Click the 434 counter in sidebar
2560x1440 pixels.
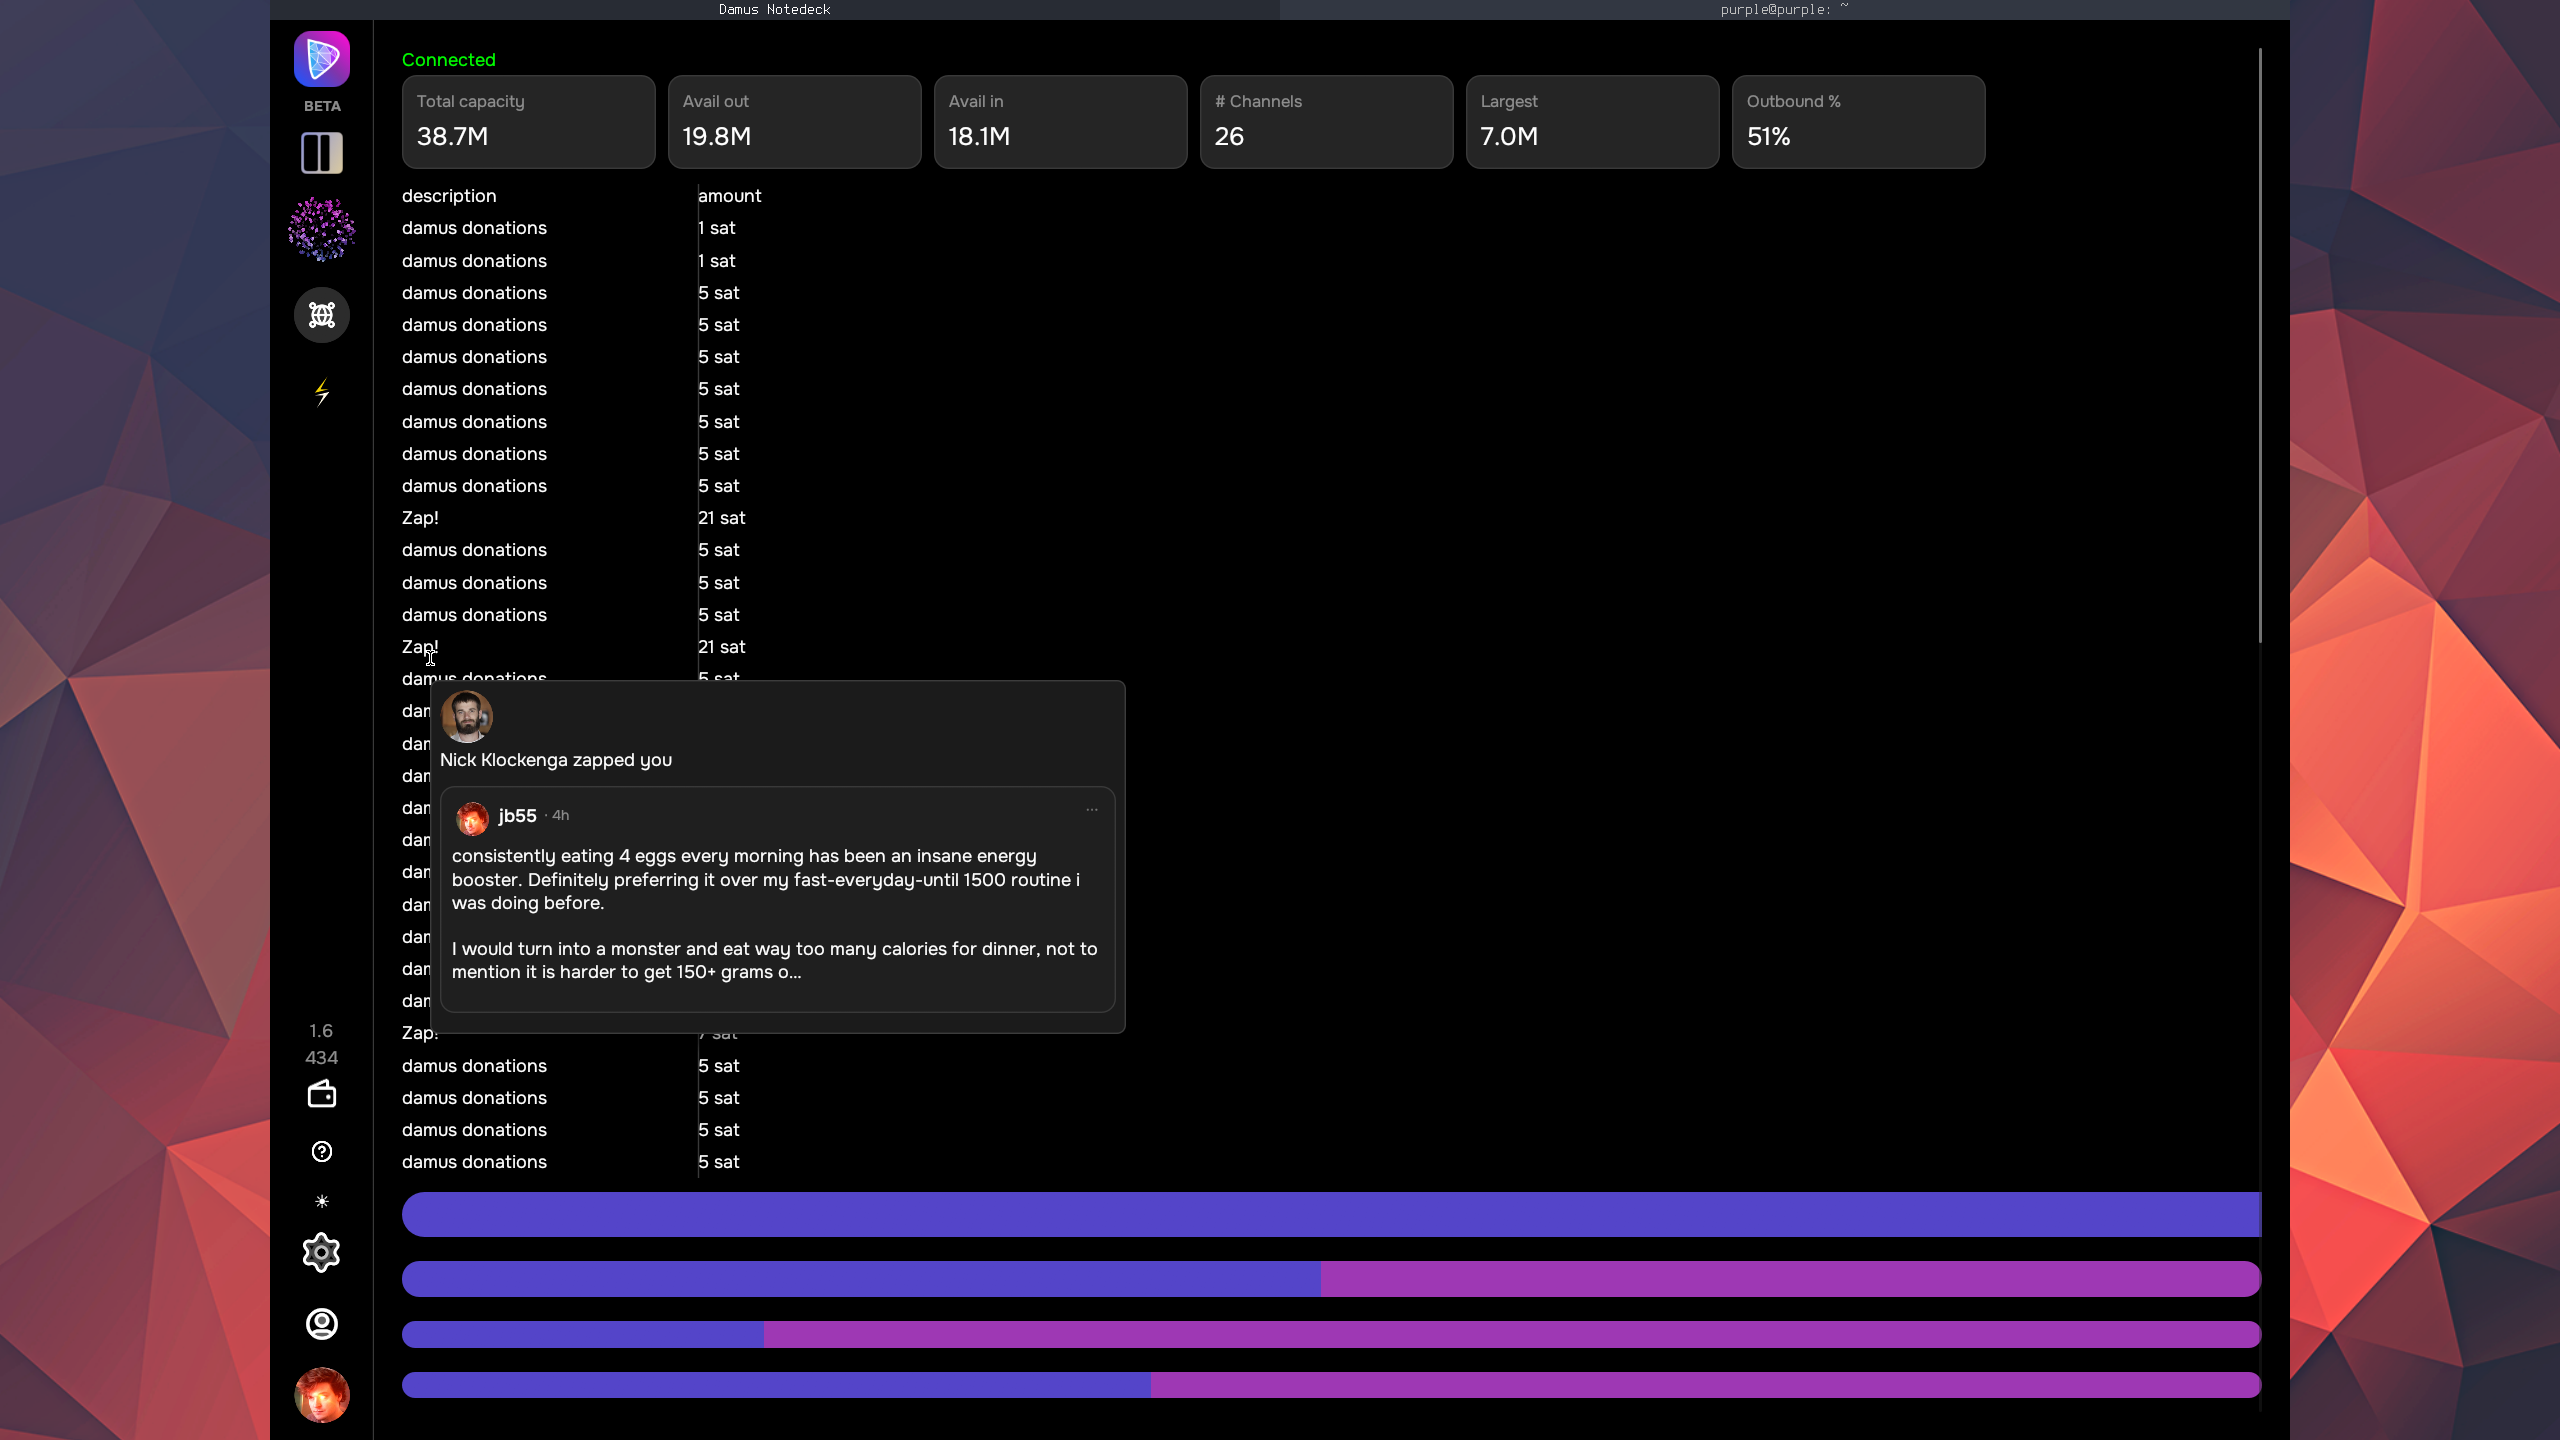coord(322,1057)
